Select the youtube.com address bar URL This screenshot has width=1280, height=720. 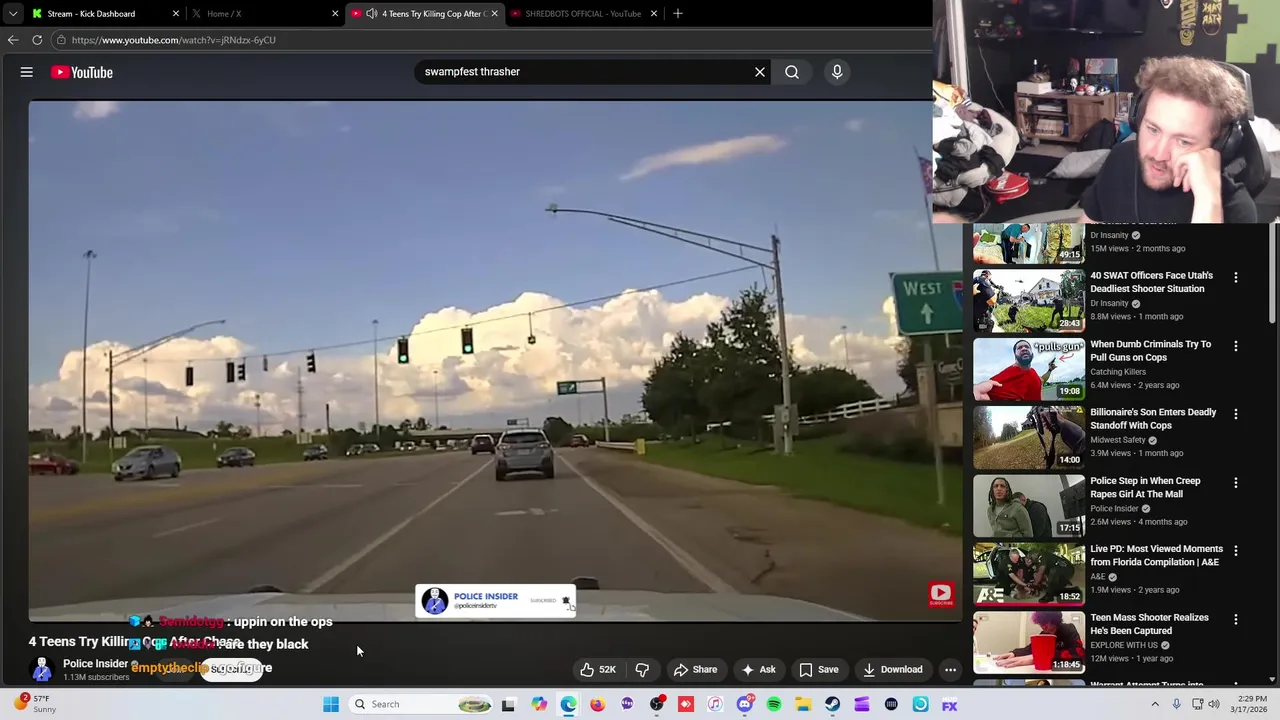tap(173, 40)
